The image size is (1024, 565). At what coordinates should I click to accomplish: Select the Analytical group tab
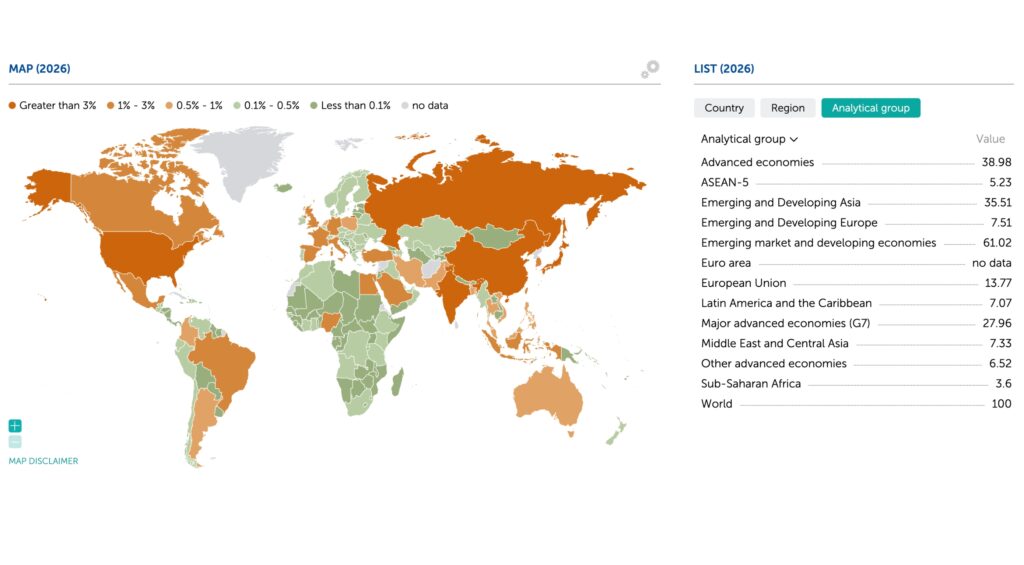click(x=870, y=108)
